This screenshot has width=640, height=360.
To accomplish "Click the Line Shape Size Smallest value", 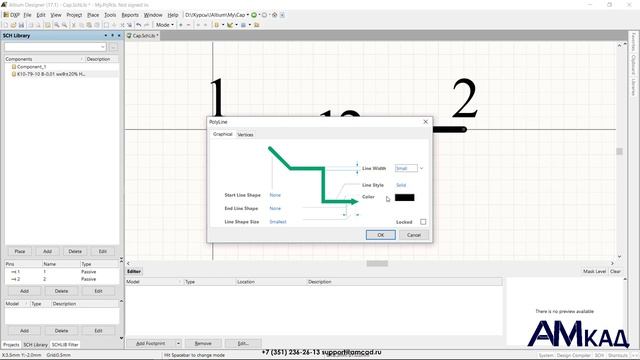I will coord(278,222).
